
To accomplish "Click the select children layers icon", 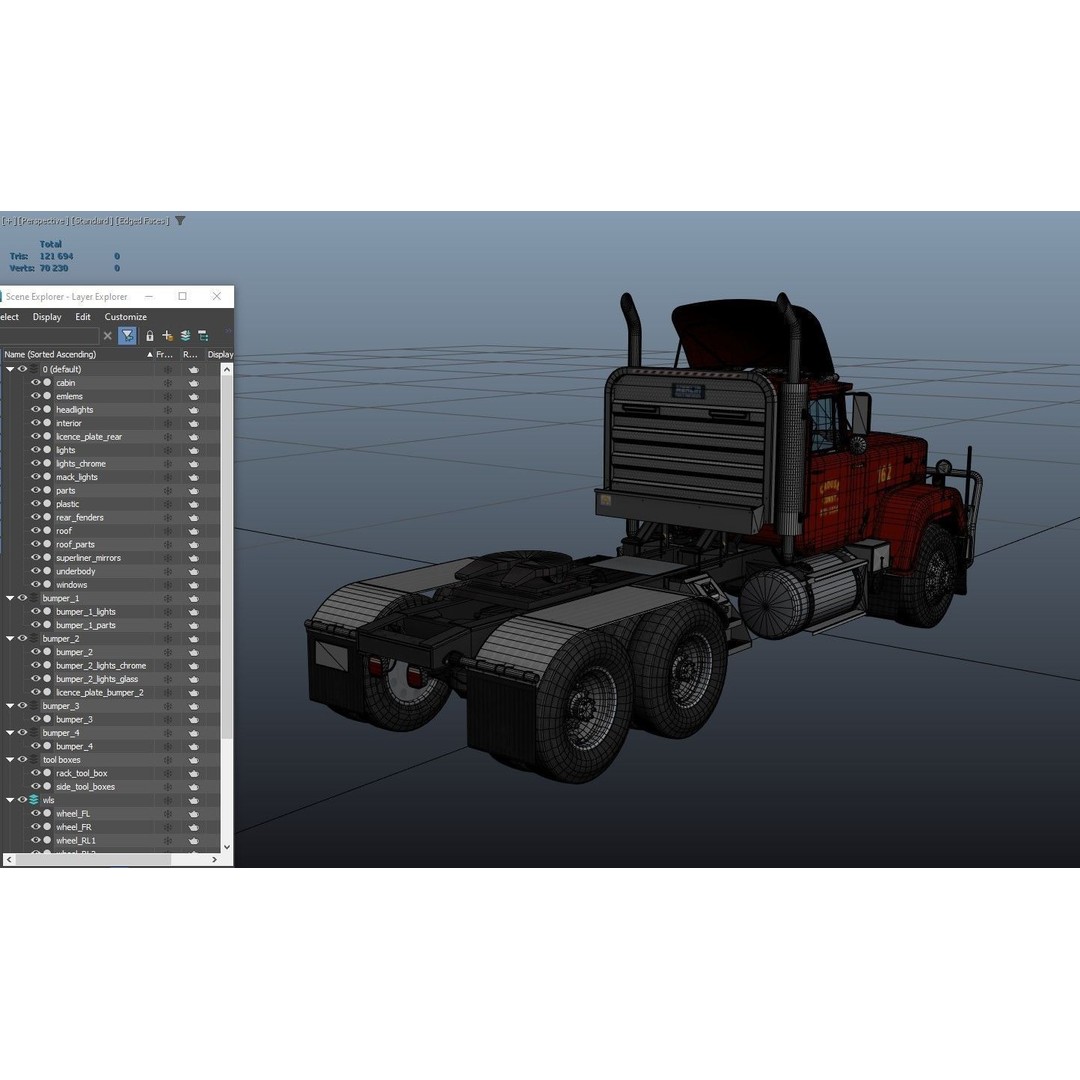I will click(x=185, y=336).
